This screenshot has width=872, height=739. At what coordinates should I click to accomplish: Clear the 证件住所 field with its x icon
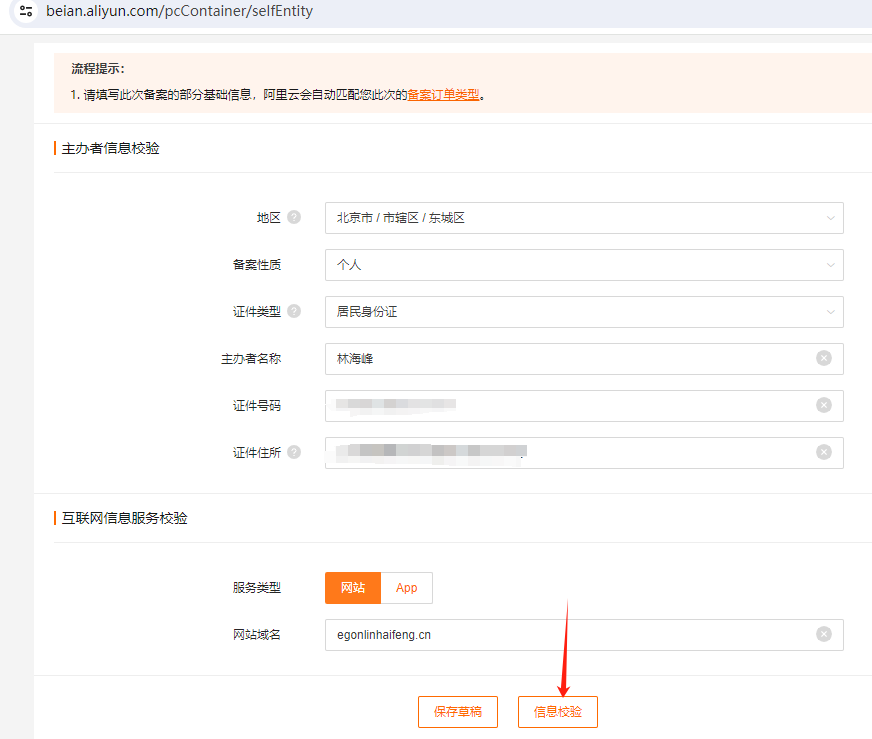pyautogui.click(x=823, y=452)
